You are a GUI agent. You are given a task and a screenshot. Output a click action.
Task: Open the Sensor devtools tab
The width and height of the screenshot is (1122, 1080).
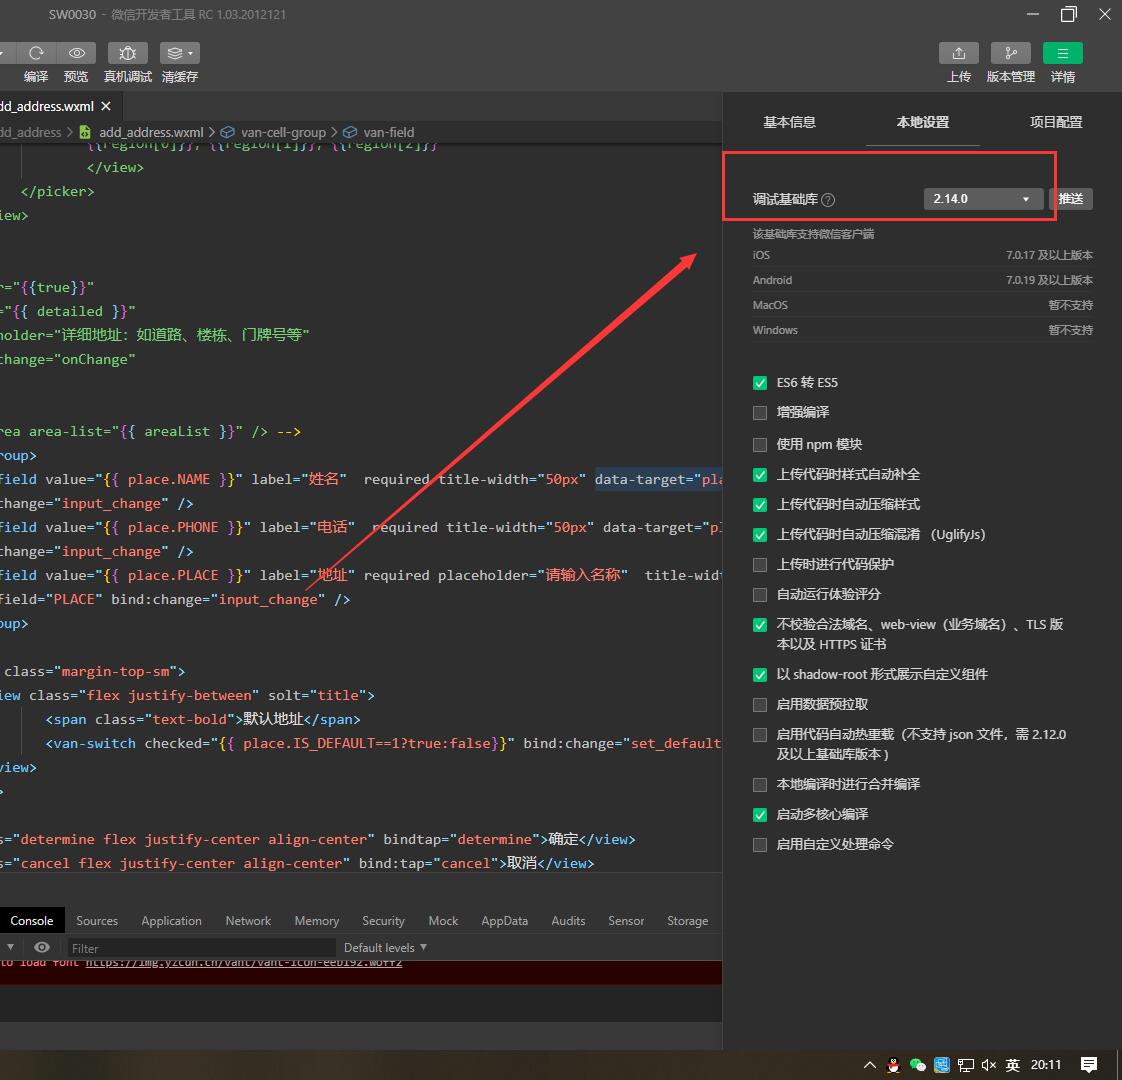625,920
